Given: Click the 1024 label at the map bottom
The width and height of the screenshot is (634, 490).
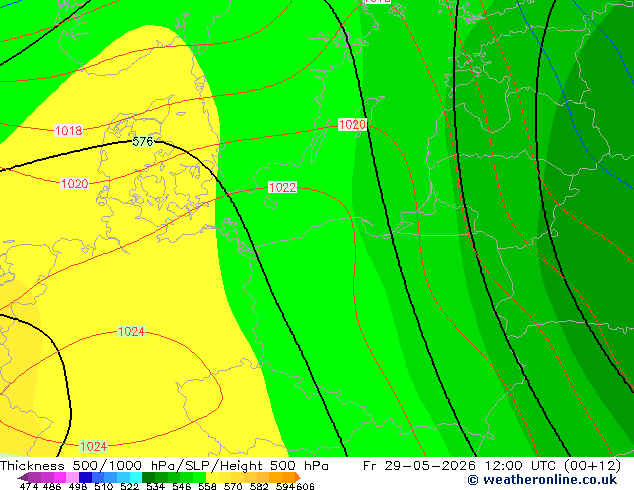Looking at the screenshot, I should 93,446.
